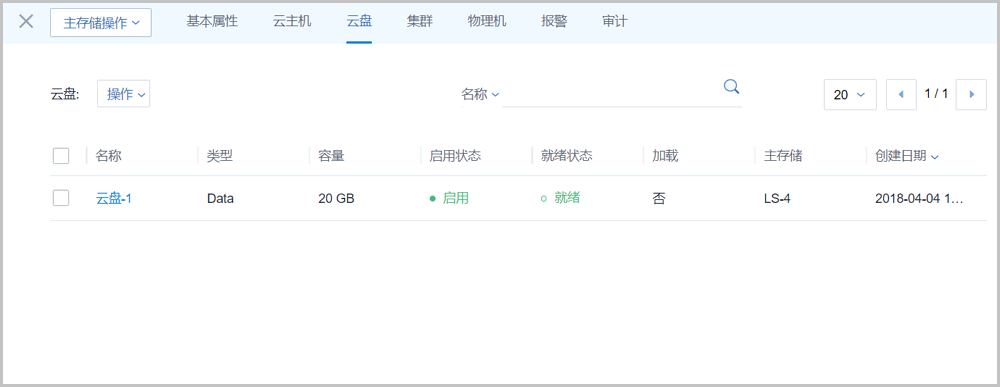The image size is (1000, 387).
Task: Tick the select-all checkbox in header
Action: click(61, 156)
